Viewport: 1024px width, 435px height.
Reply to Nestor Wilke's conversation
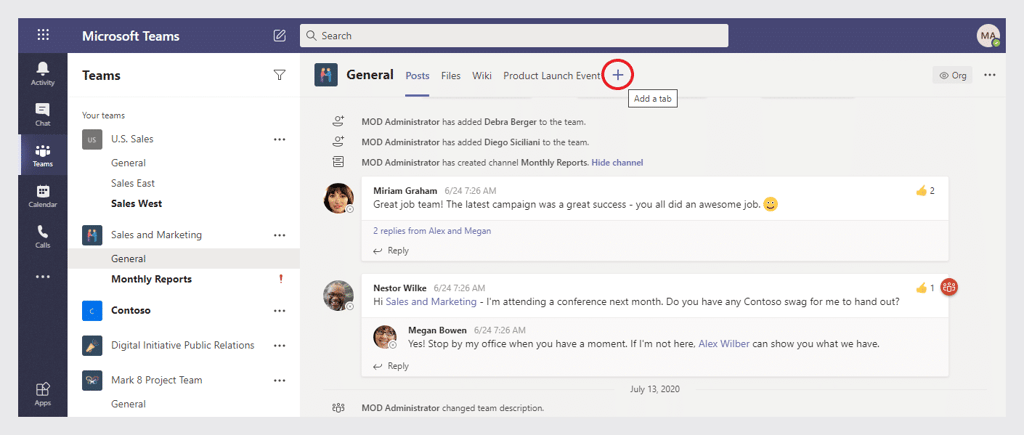point(391,366)
